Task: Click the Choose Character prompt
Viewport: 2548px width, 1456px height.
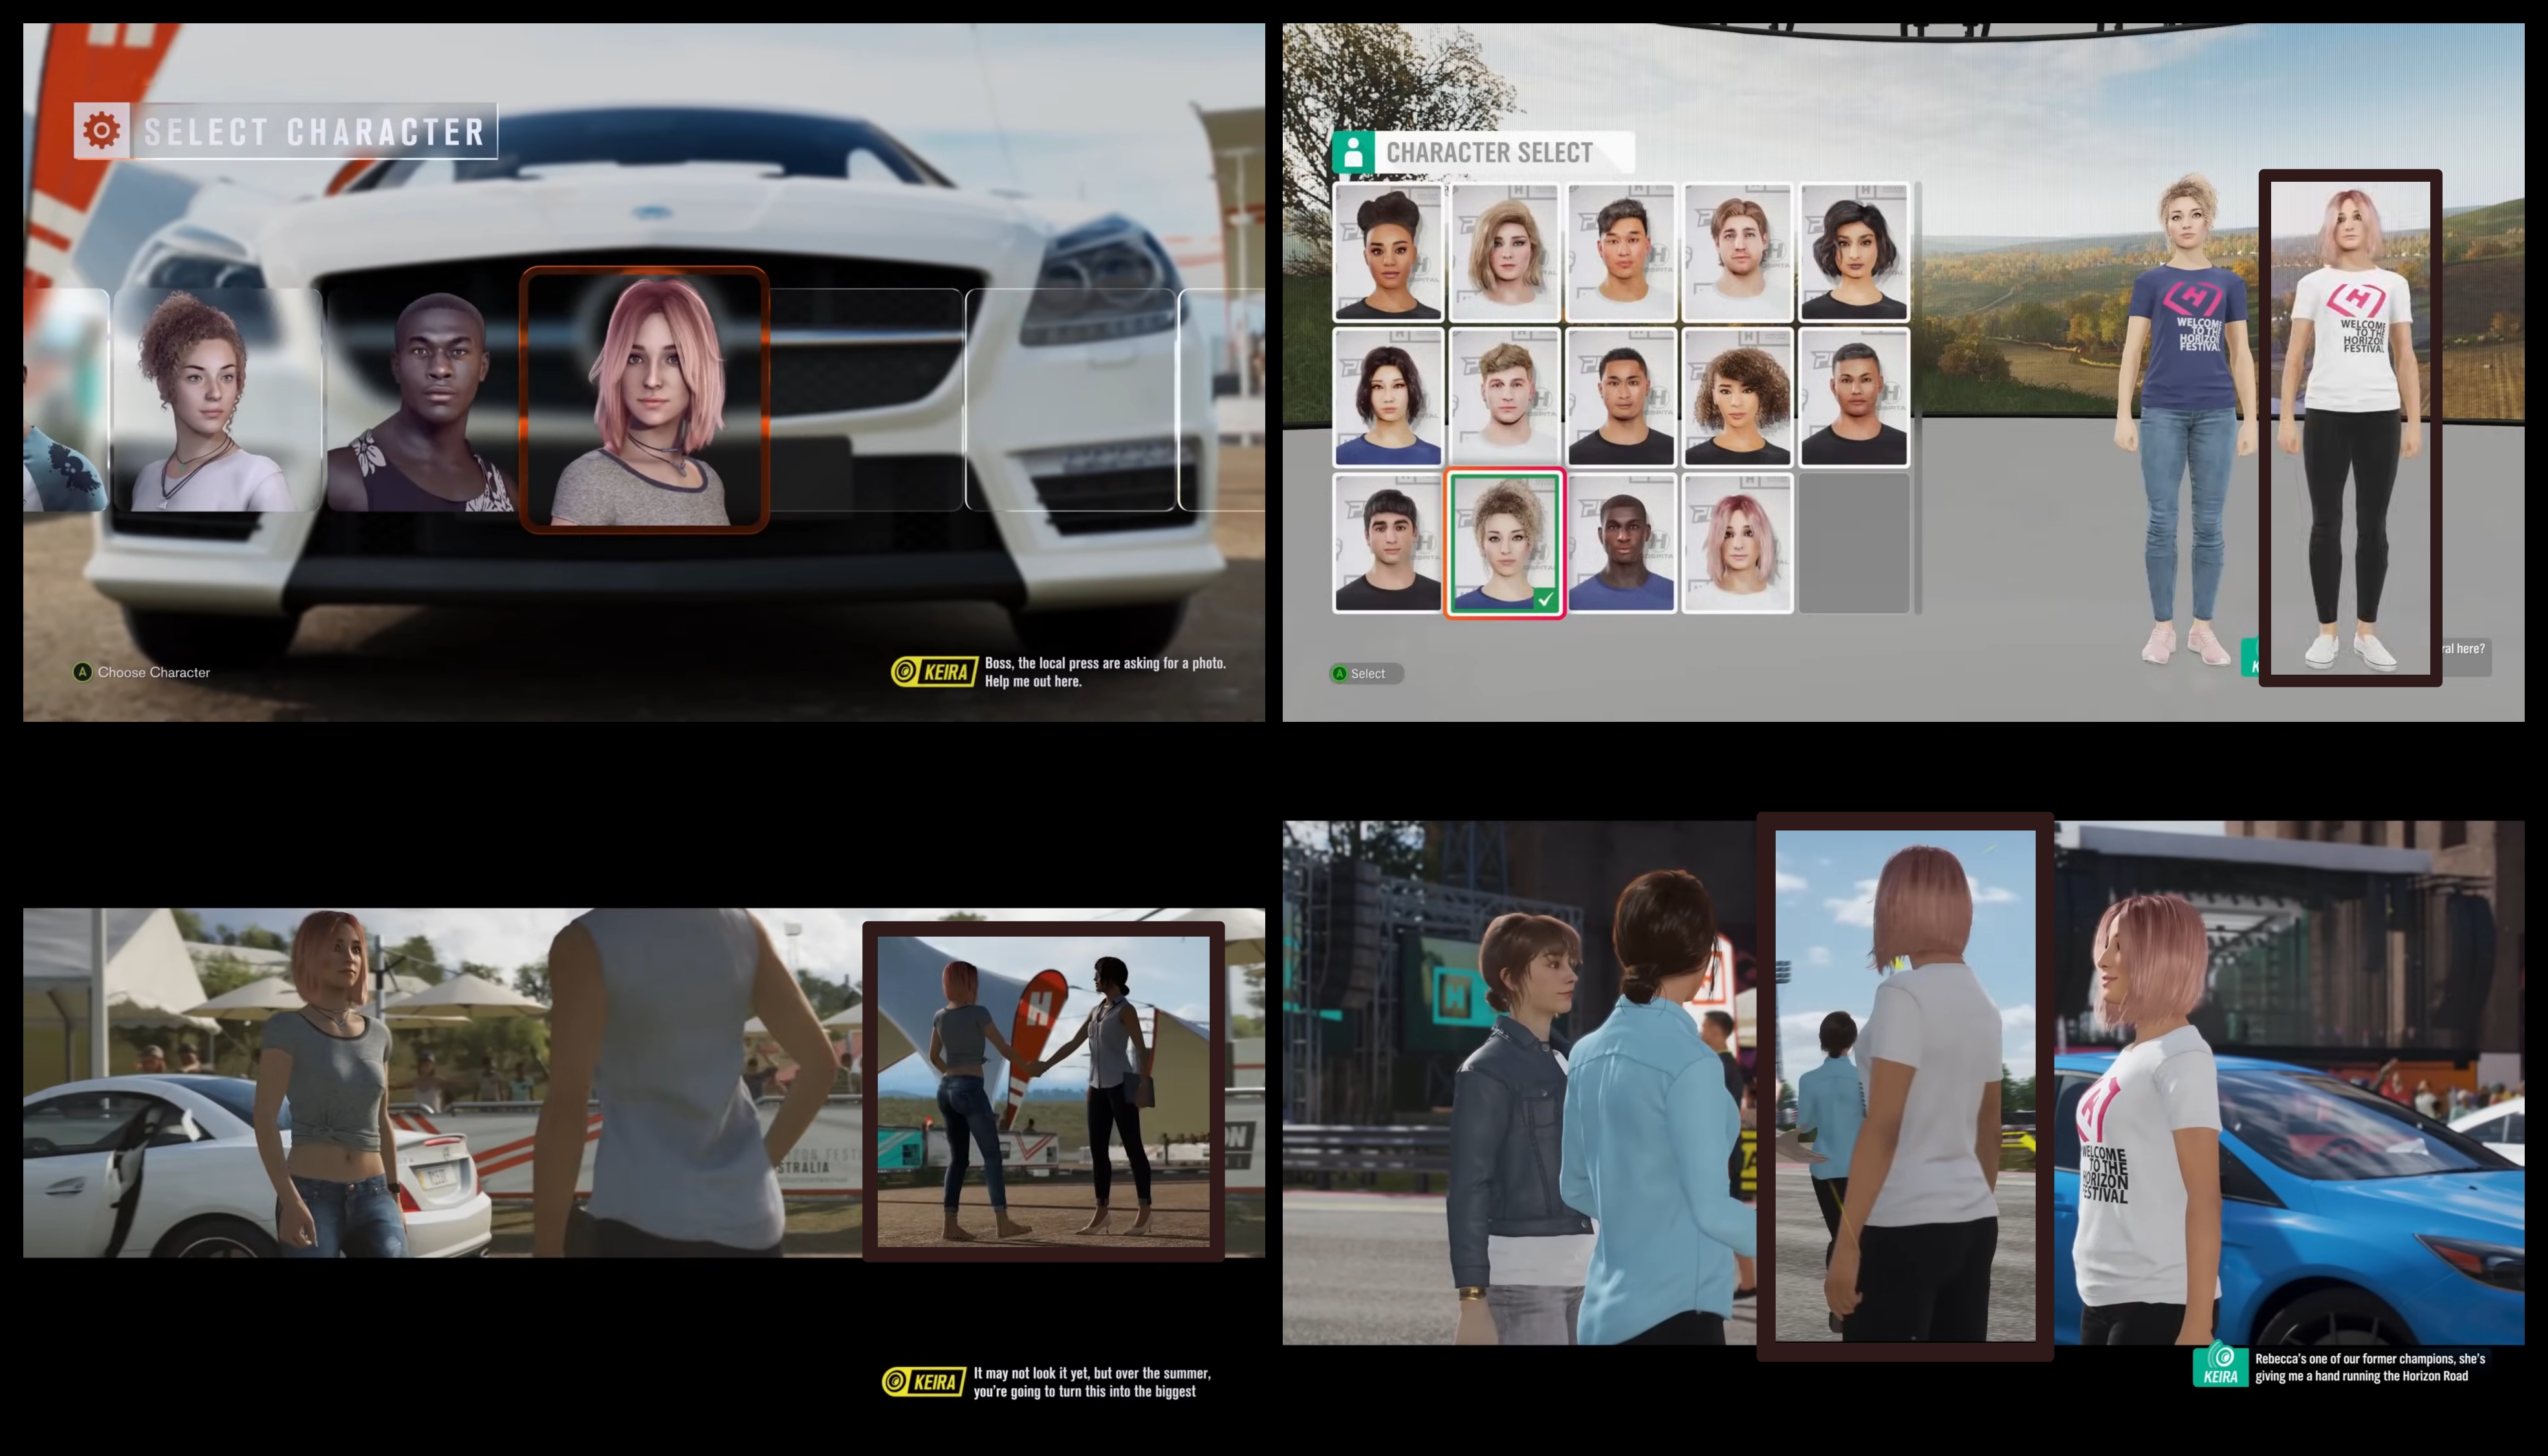Action: point(143,672)
